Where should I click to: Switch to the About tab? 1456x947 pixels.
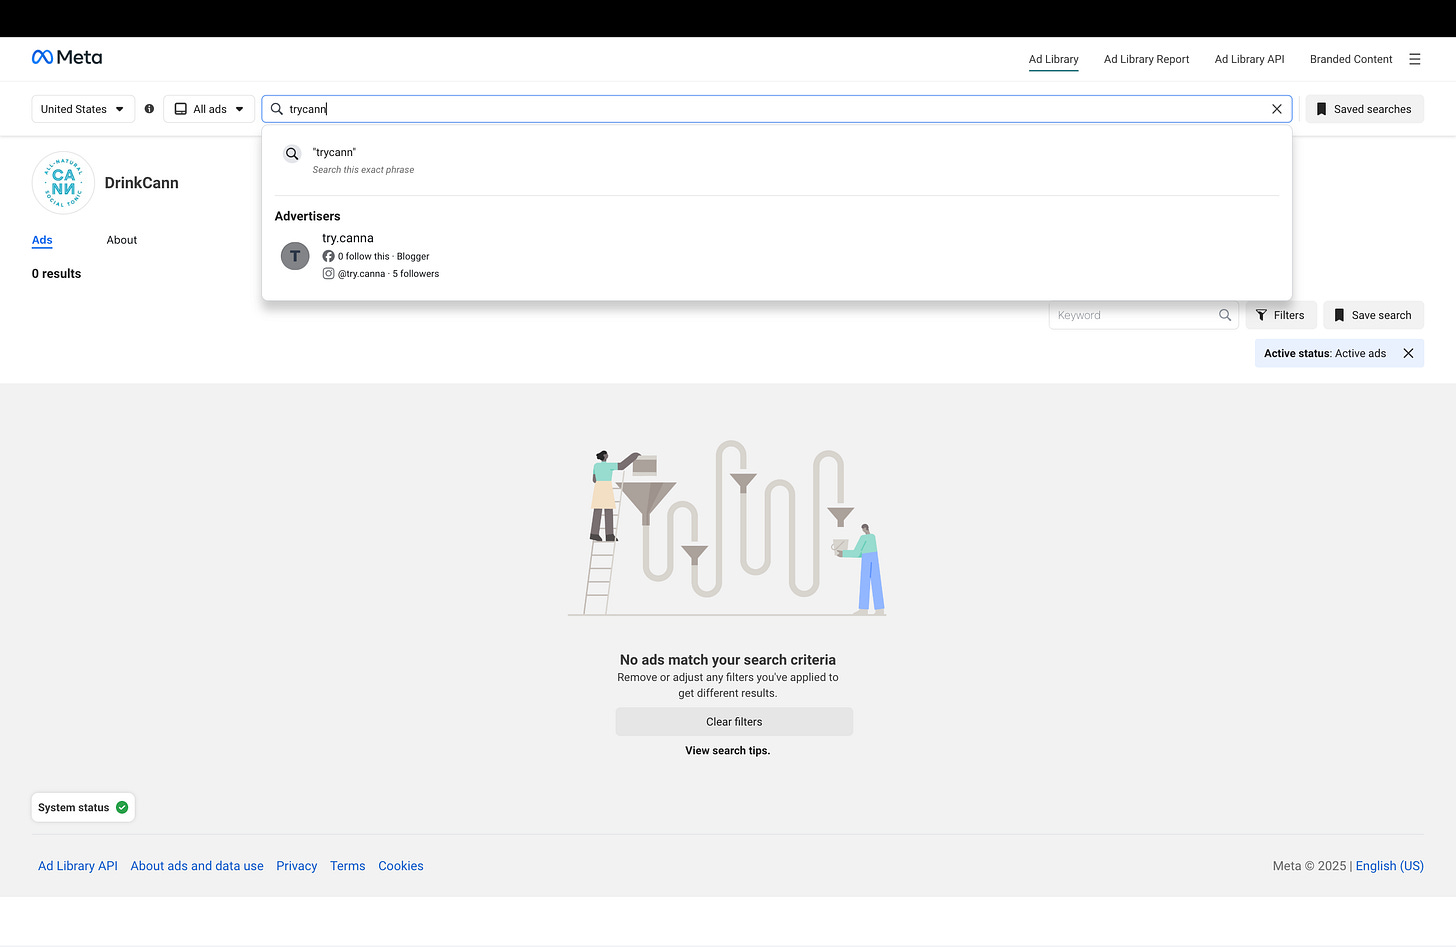tap(122, 240)
